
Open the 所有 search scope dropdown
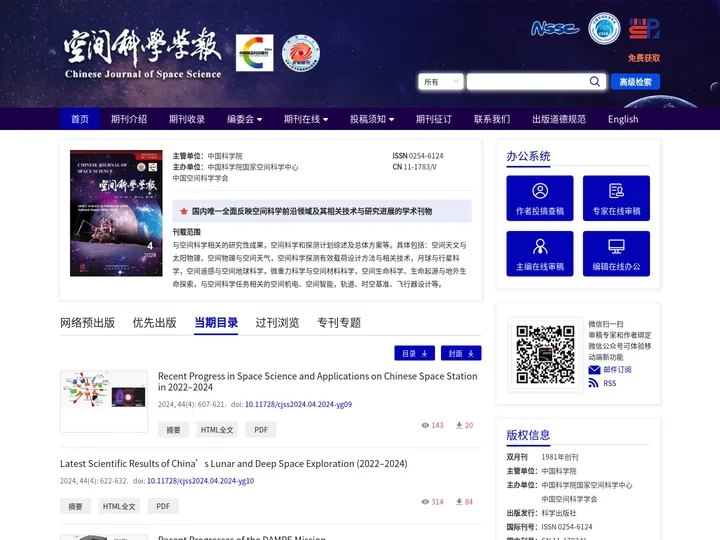(441, 82)
